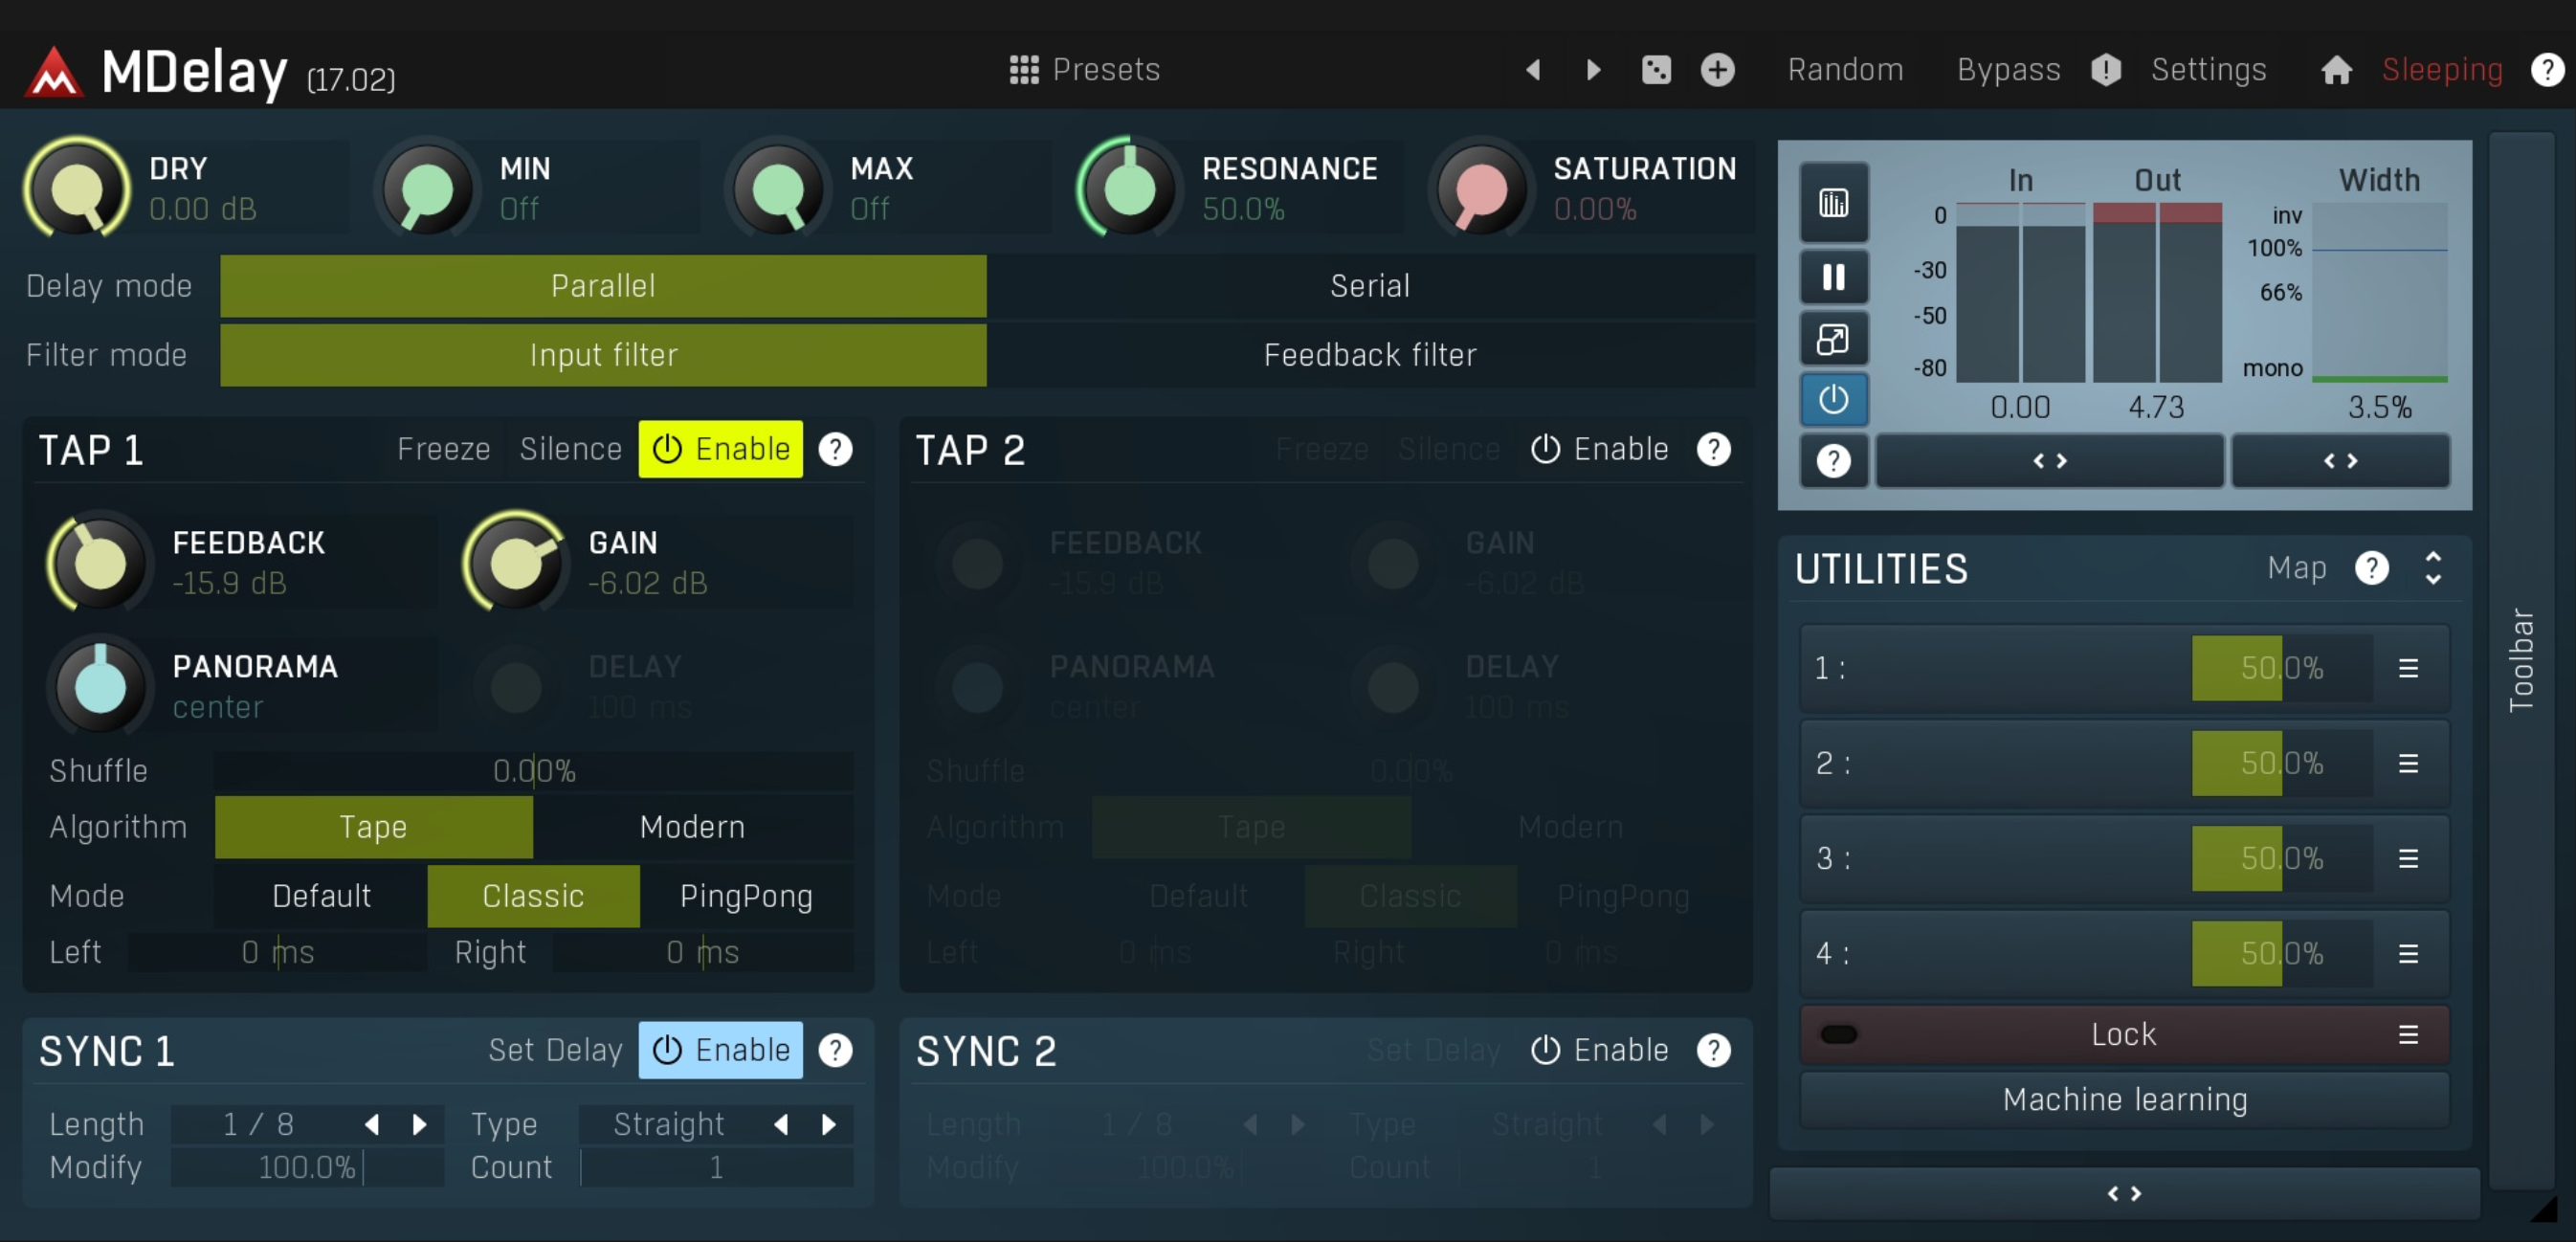Viewport: 2576px width, 1242px height.
Task: Click the add preset plus icon
Action: [1717, 70]
